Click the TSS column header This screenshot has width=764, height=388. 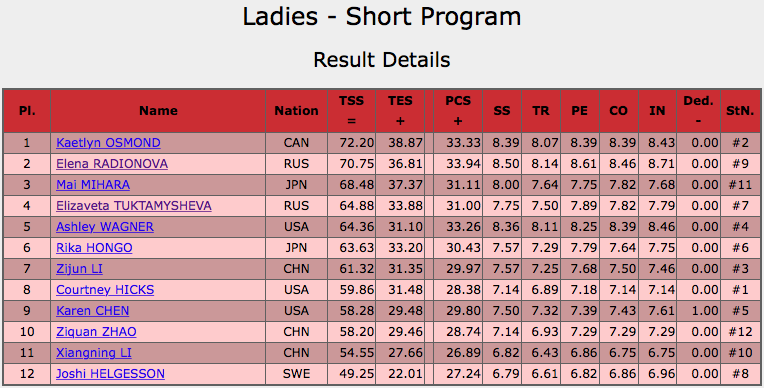click(x=352, y=111)
